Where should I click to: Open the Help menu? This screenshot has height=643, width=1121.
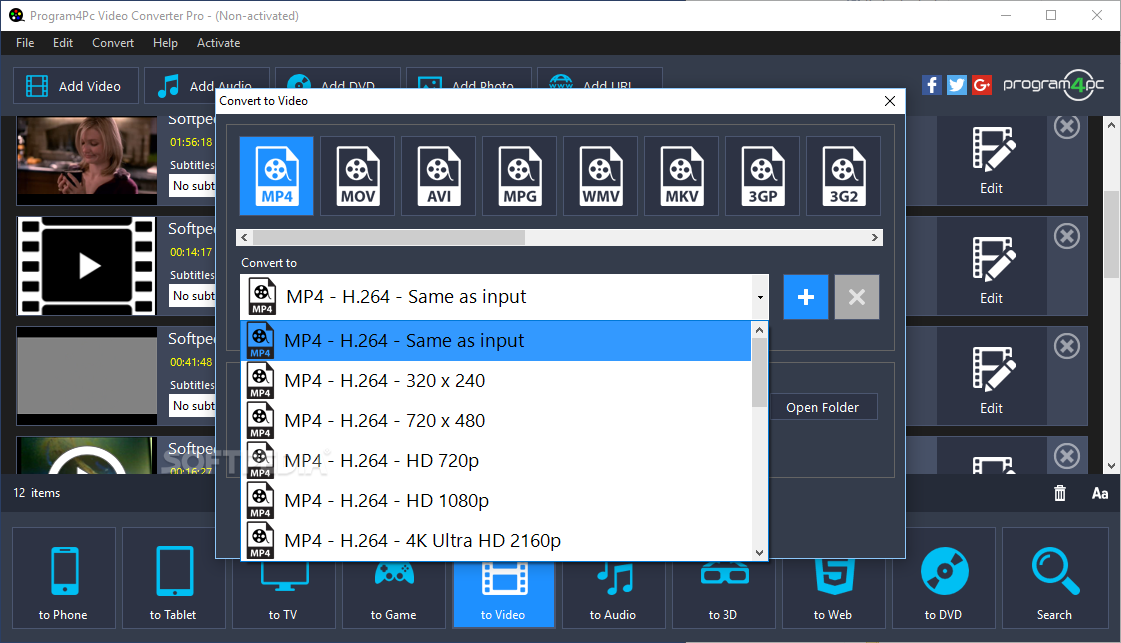pyautogui.click(x=165, y=43)
